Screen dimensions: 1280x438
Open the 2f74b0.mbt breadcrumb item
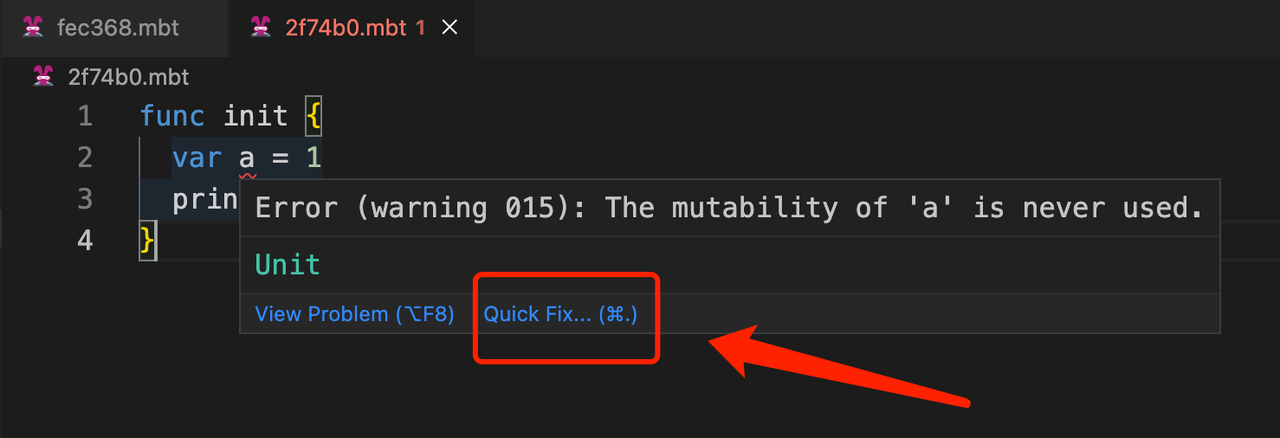click(128, 77)
